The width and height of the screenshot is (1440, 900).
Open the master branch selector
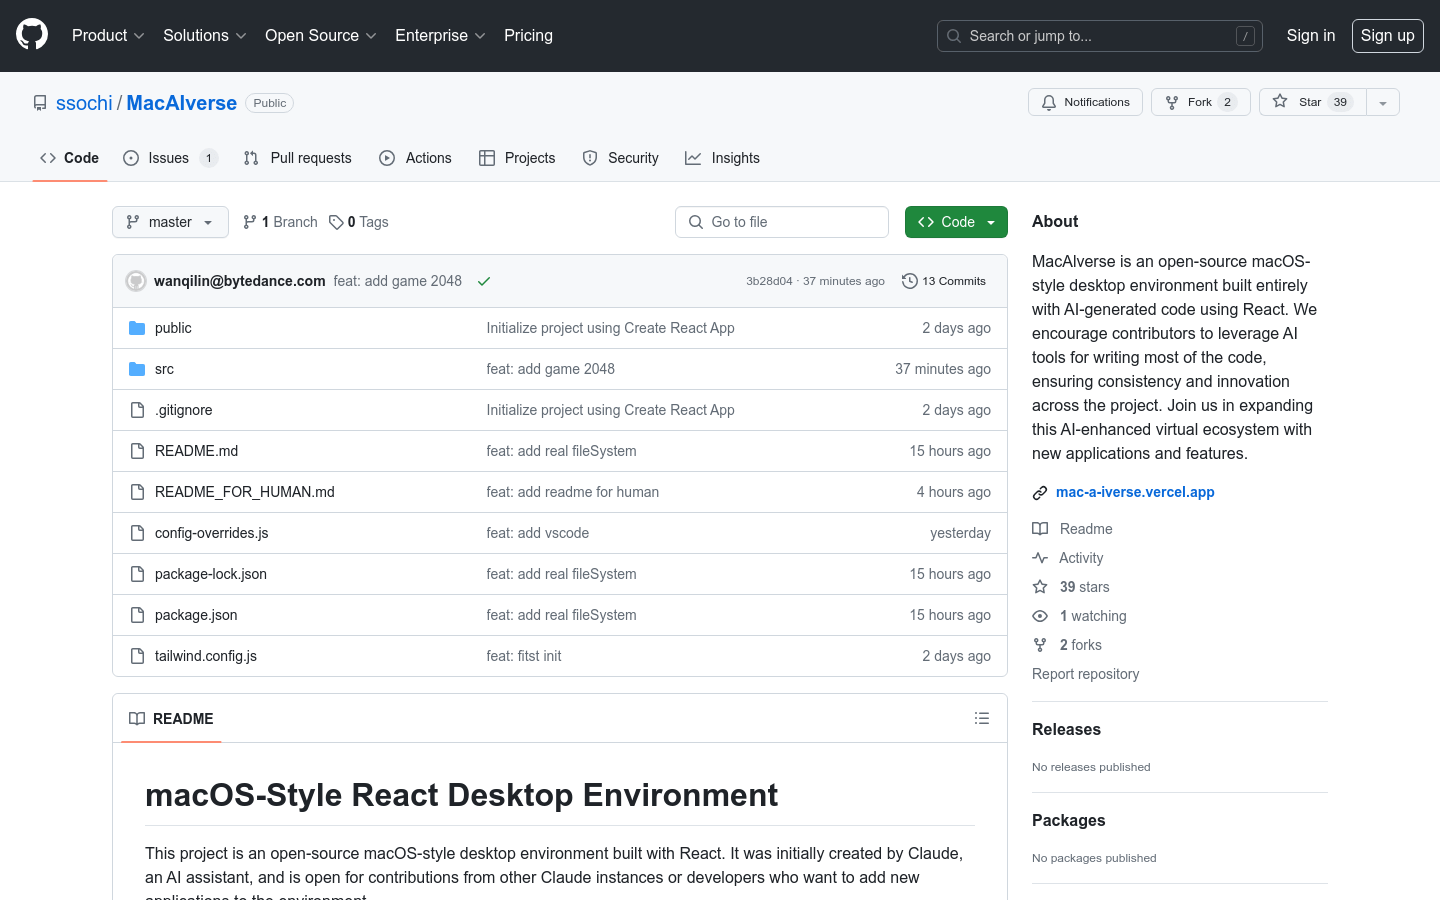[x=170, y=222]
